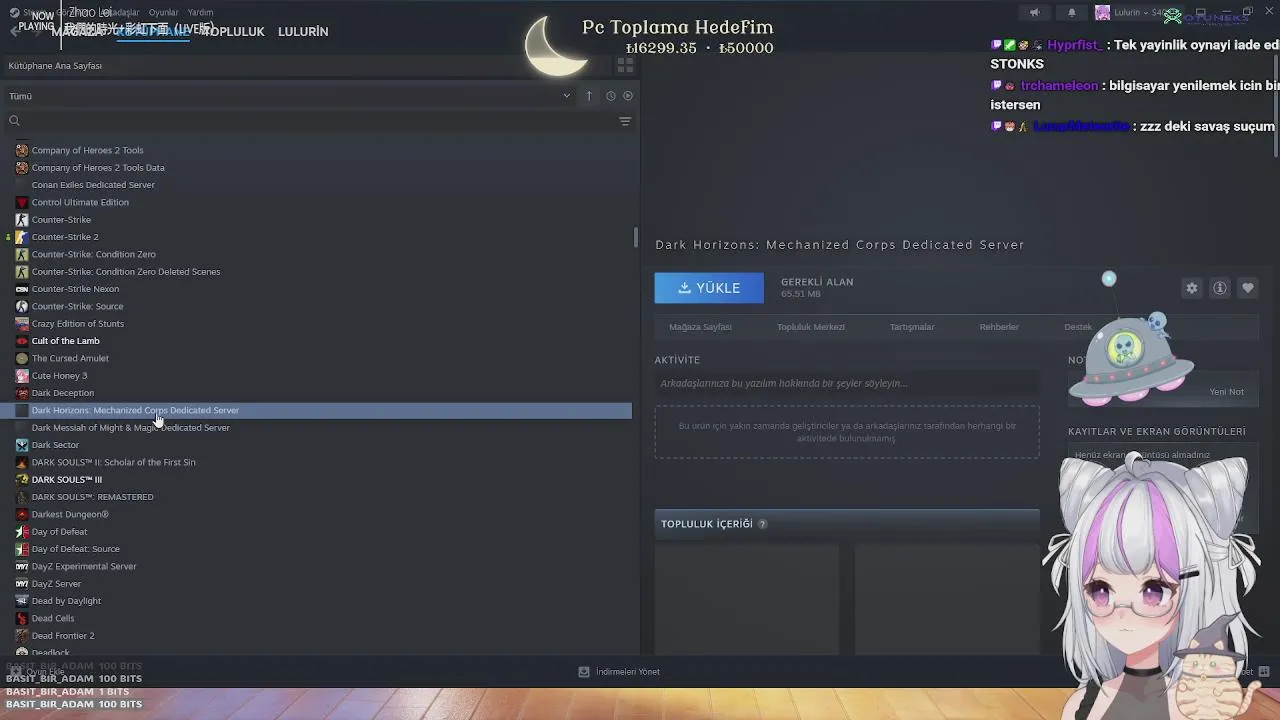Click the library game list scrollbar
Viewport: 1280px width, 720px height.
coord(635,238)
